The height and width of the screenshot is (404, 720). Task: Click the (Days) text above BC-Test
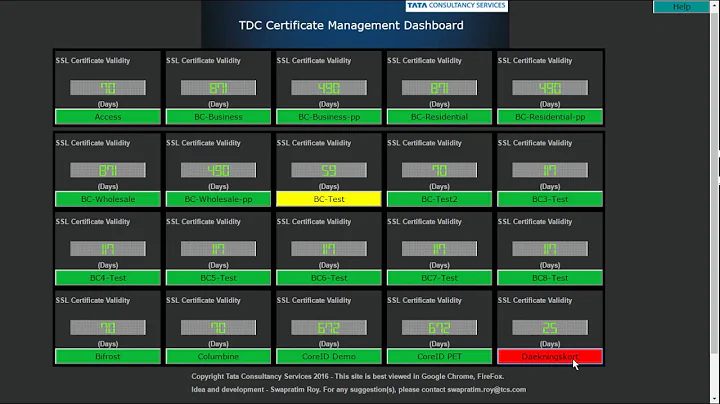[x=329, y=186]
